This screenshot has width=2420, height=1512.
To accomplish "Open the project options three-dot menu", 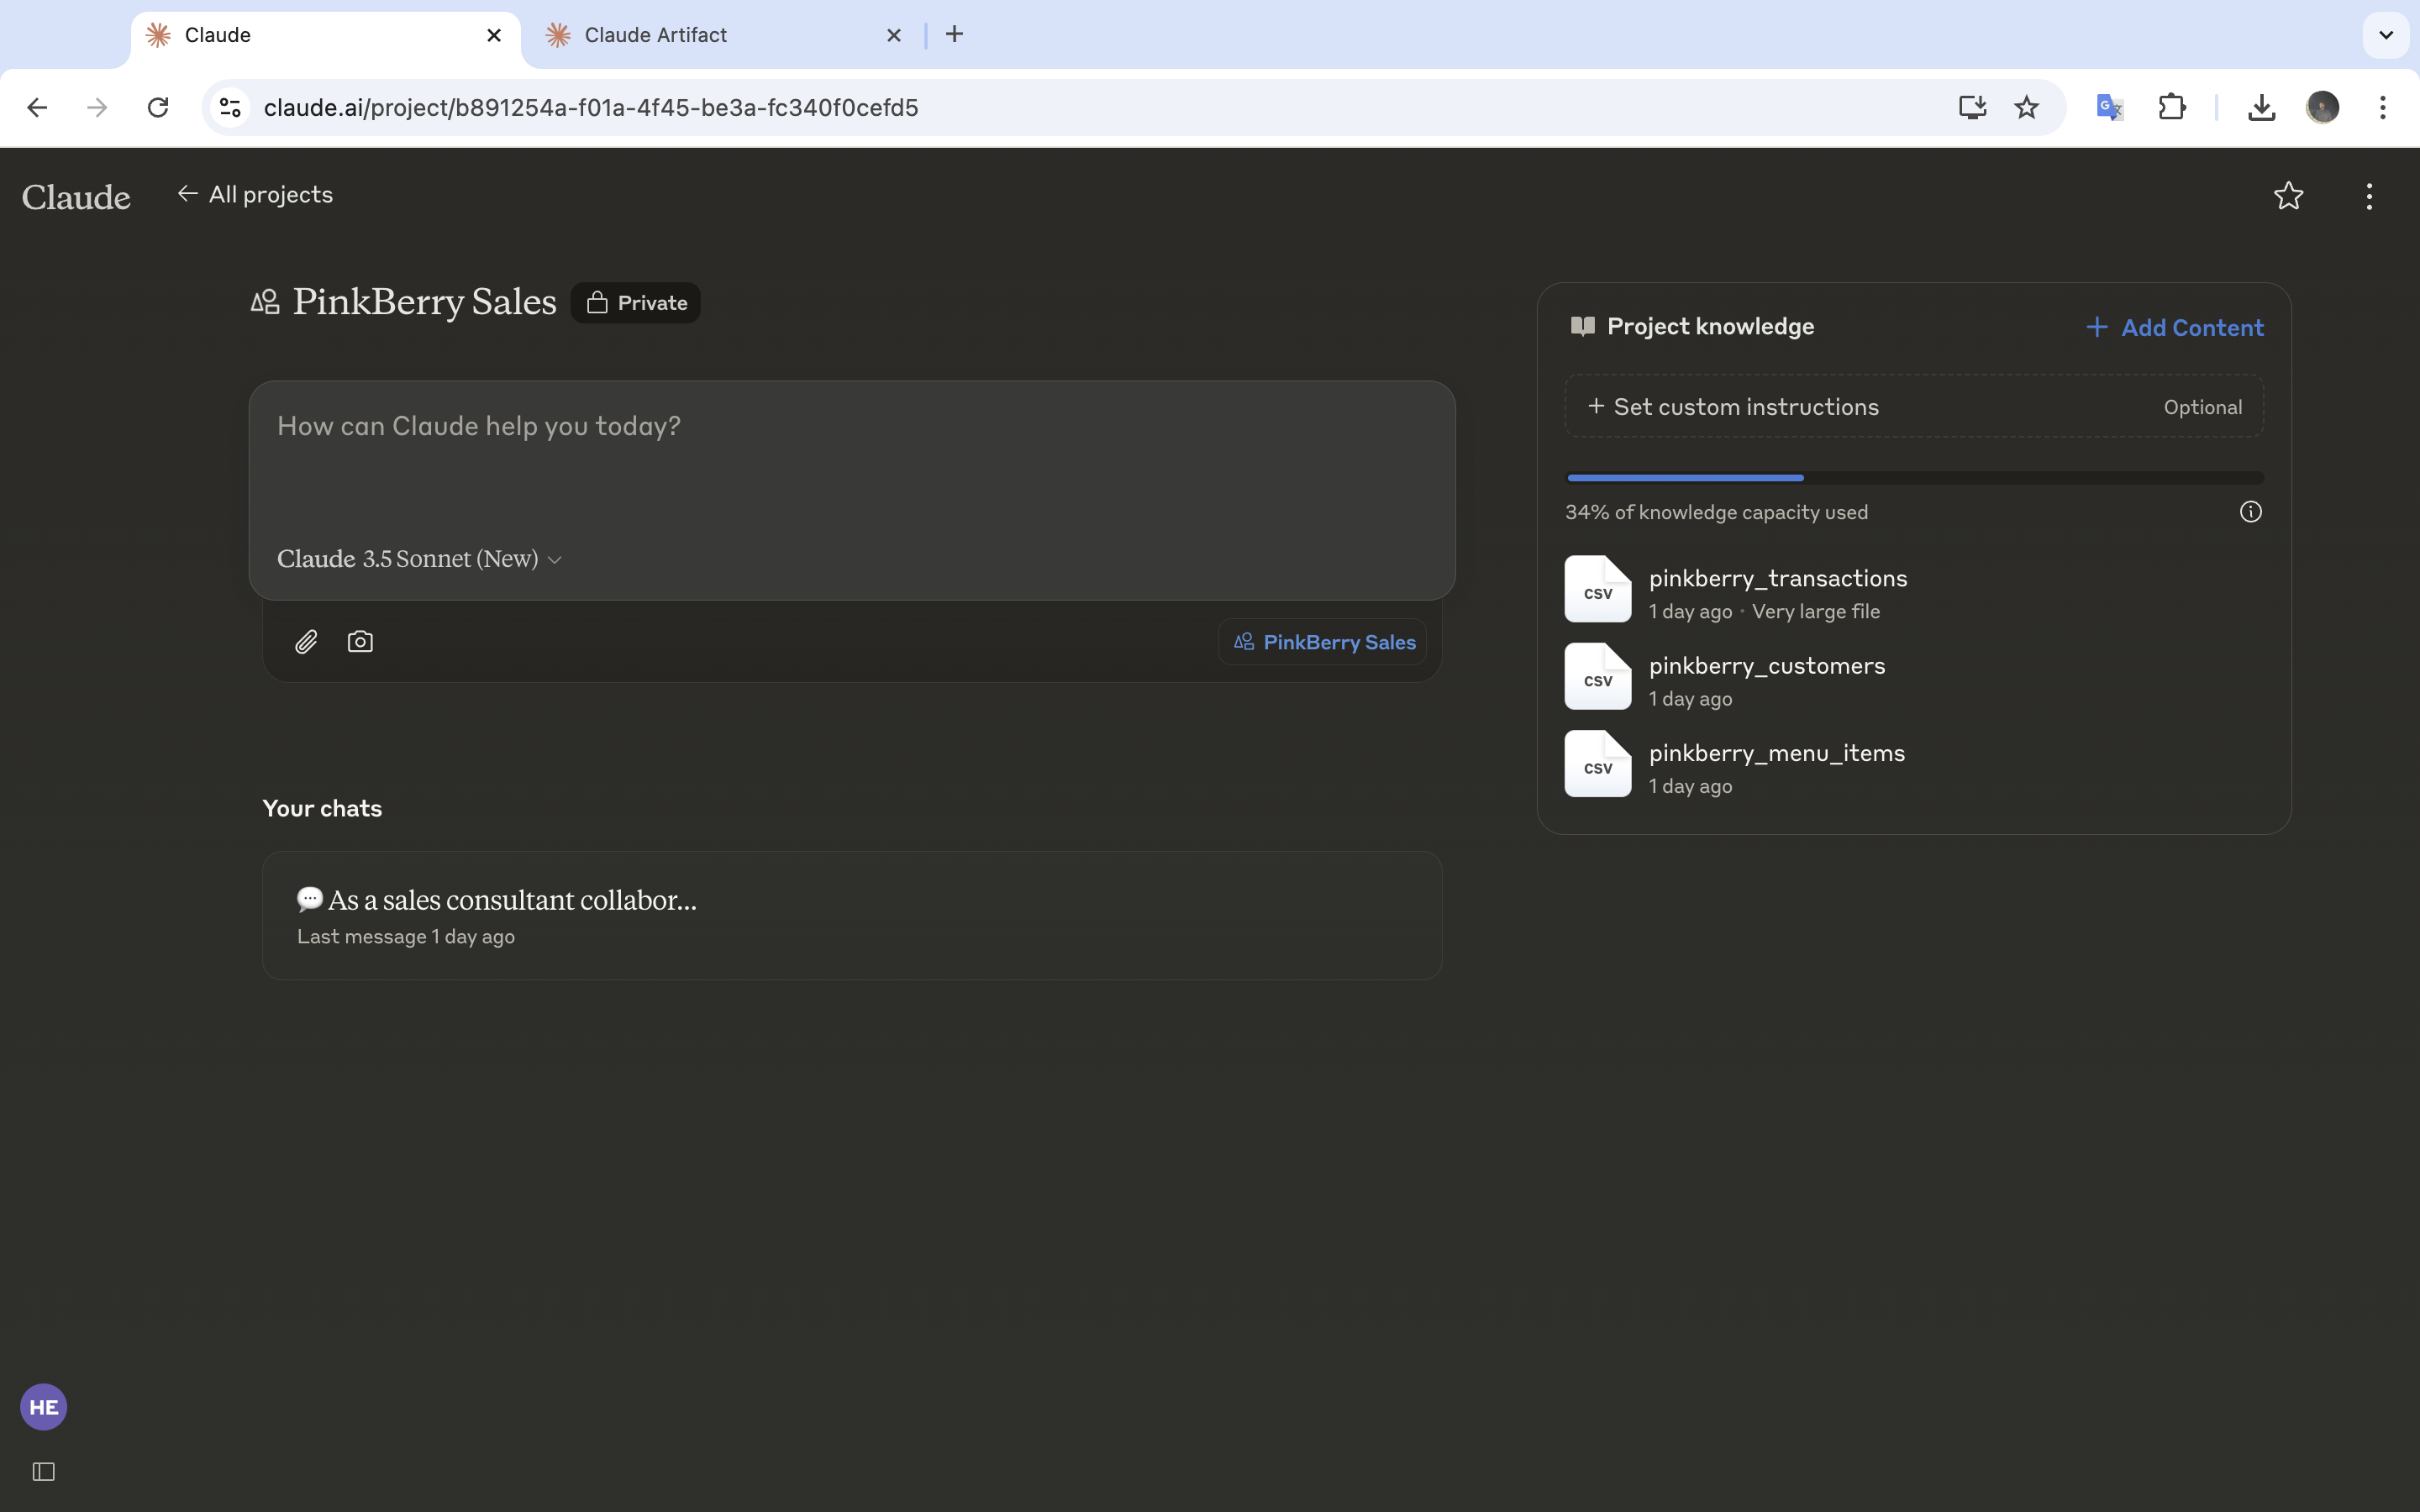I will click(2369, 196).
